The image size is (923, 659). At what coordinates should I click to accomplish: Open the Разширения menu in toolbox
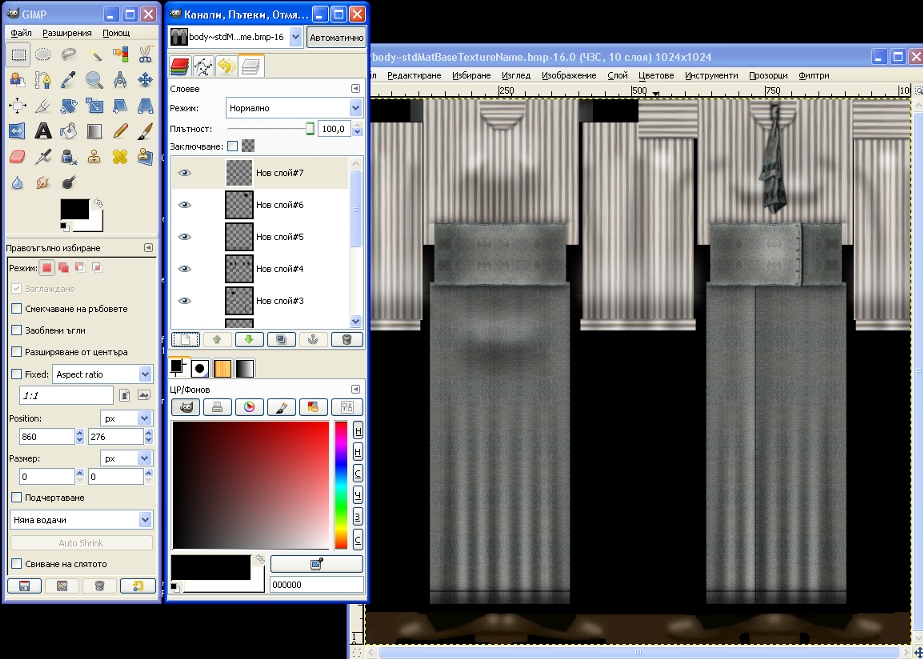pos(67,33)
